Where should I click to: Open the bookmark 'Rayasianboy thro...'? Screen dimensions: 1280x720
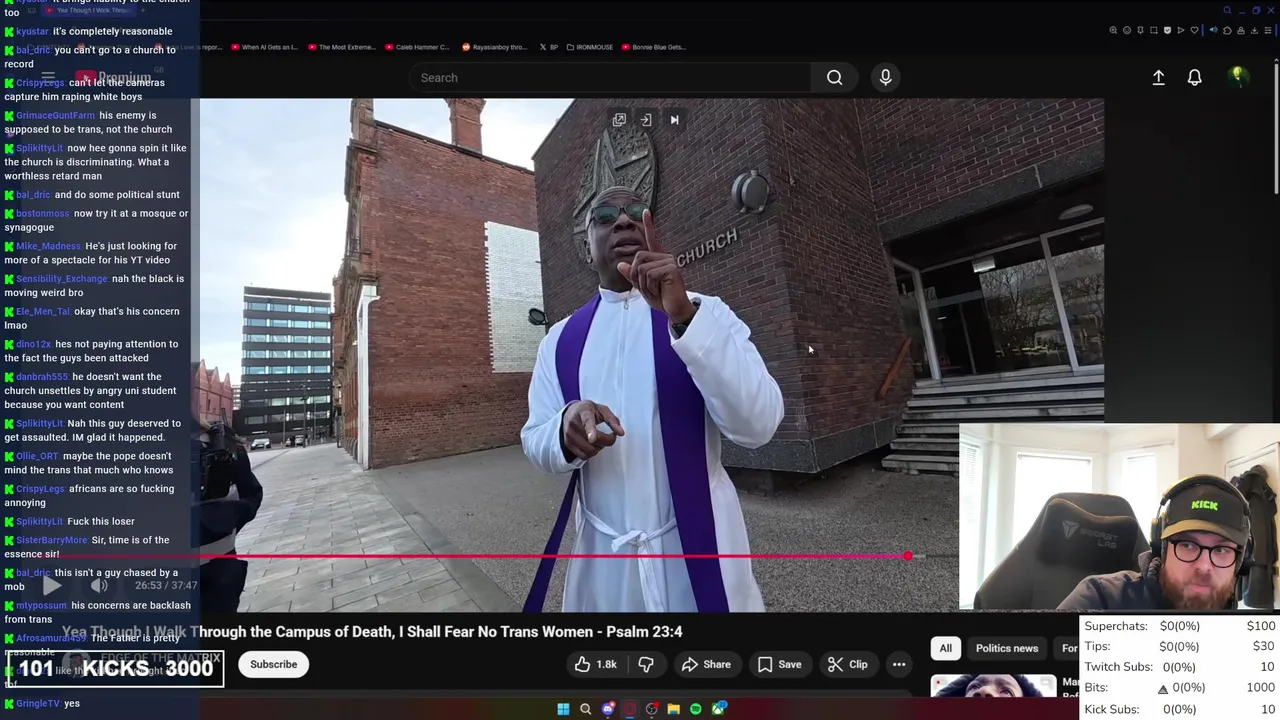click(x=494, y=47)
